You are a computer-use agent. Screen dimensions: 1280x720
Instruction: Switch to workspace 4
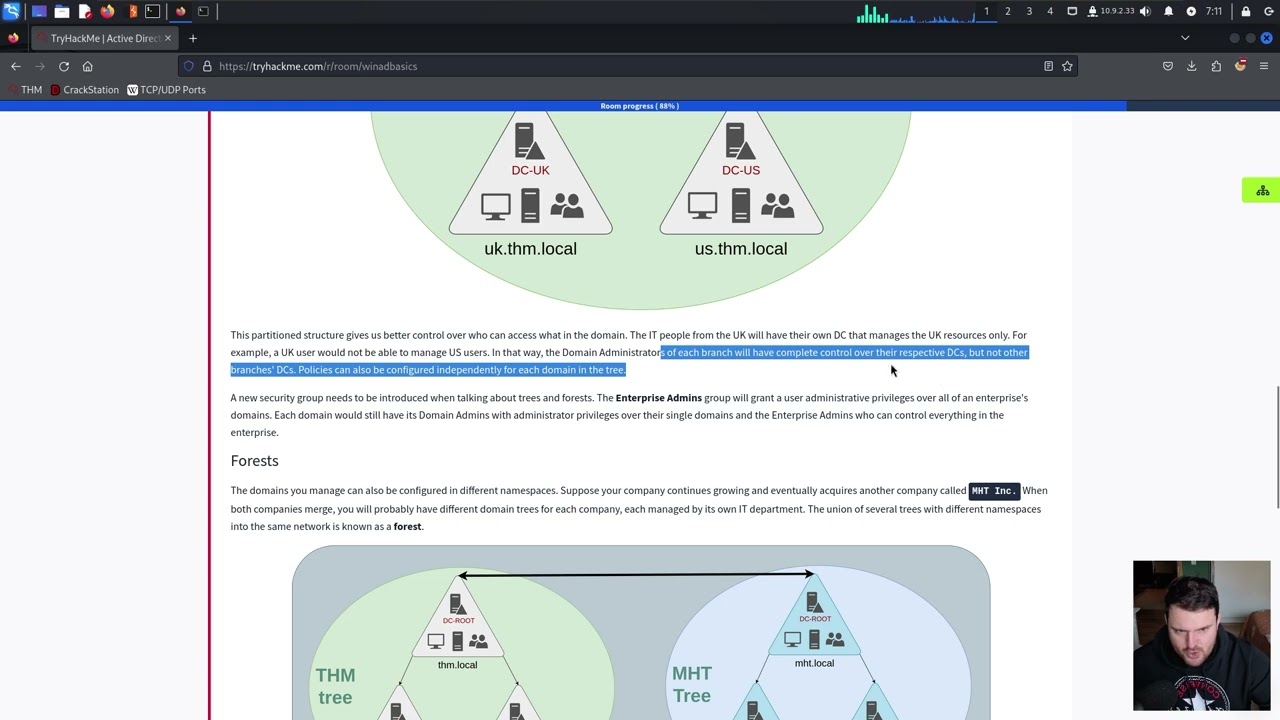click(1050, 11)
